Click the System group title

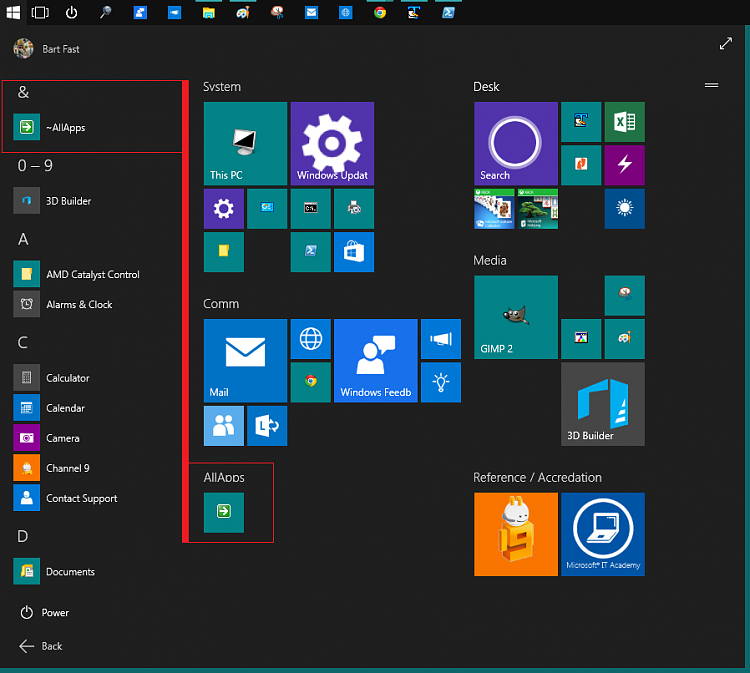222,87
